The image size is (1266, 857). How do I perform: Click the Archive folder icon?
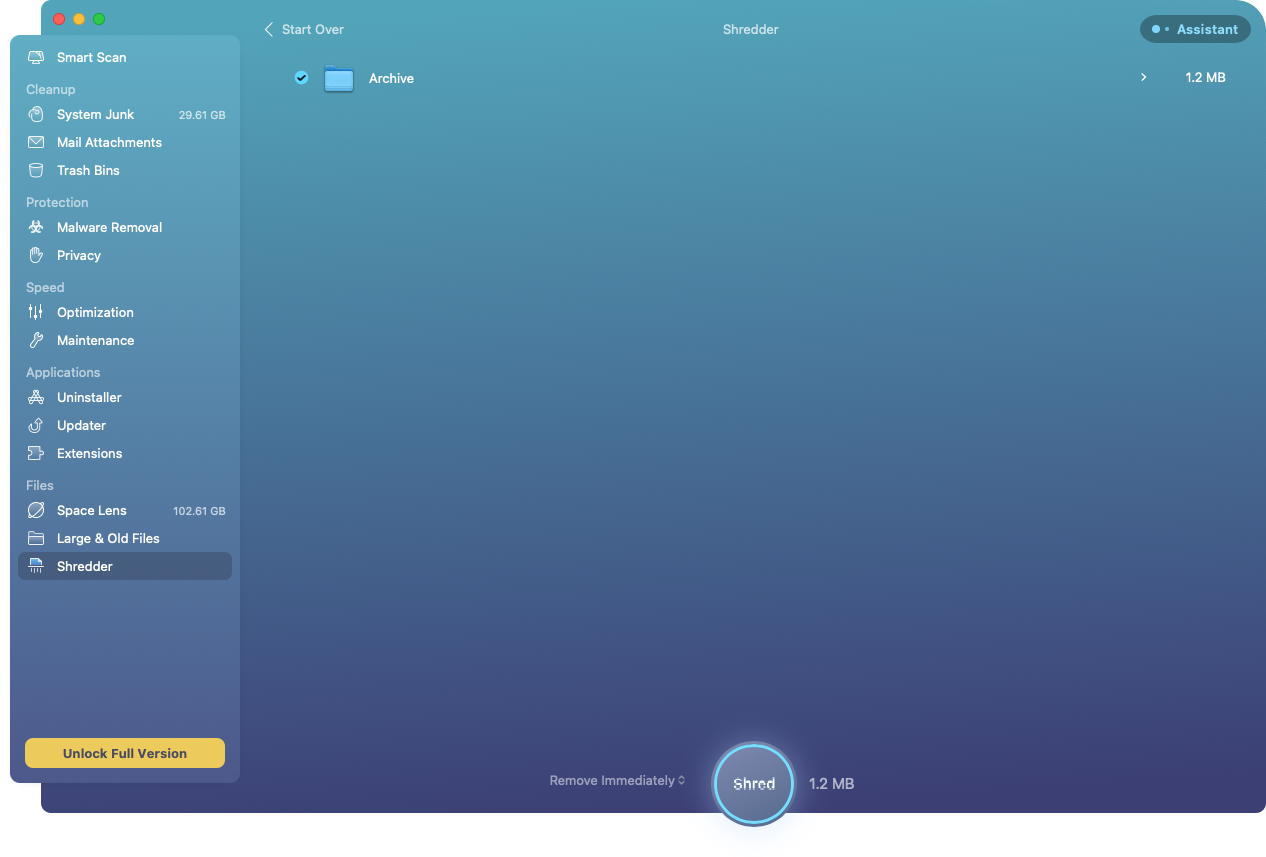click(339, 78)
